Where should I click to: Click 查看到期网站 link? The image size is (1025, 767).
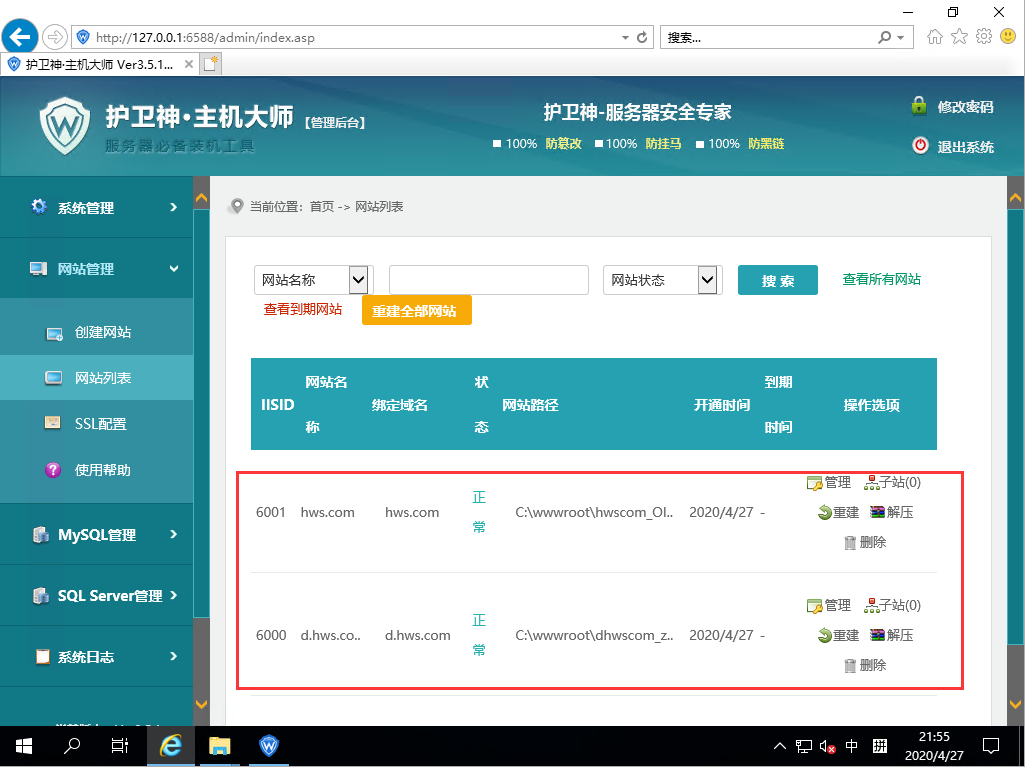(302, 310)
